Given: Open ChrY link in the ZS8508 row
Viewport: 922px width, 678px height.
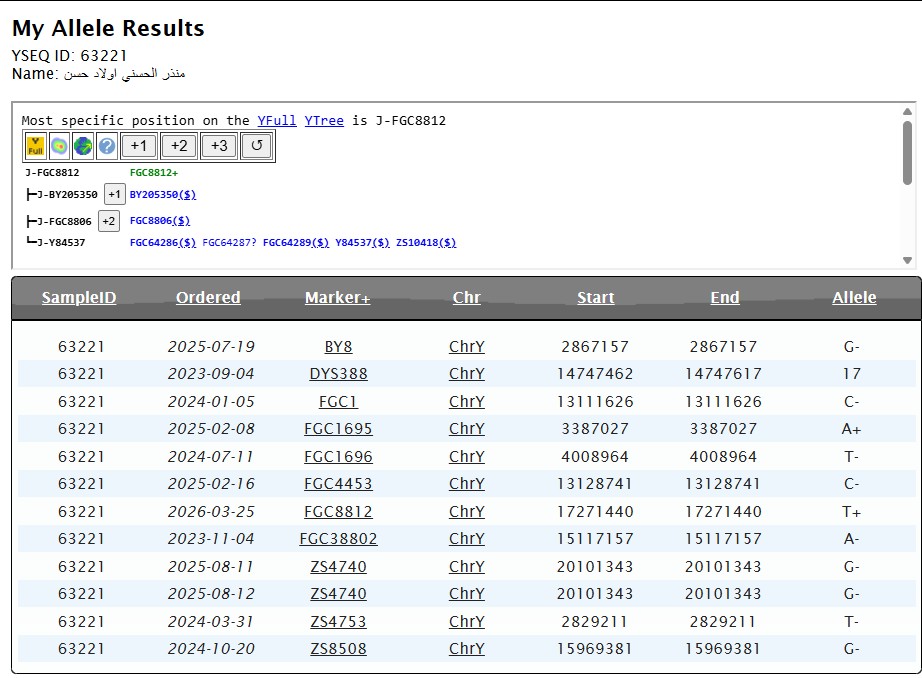Looking at the screenshot, I should click(x=467, y=649).
